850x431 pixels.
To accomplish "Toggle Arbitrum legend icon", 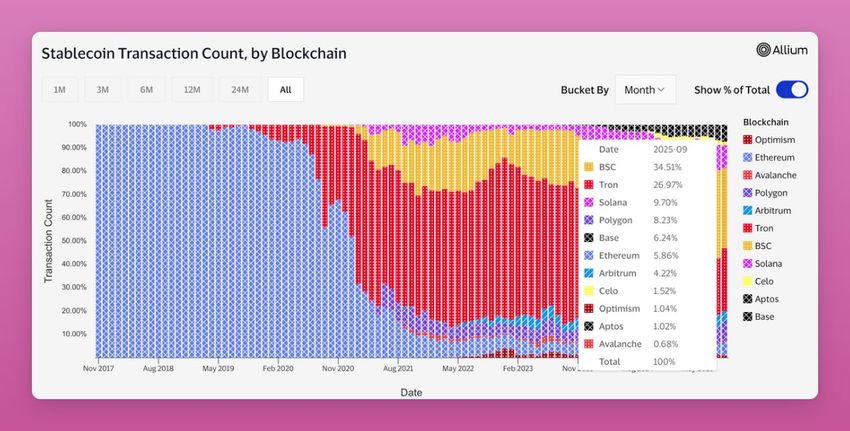I will [748, 211].
